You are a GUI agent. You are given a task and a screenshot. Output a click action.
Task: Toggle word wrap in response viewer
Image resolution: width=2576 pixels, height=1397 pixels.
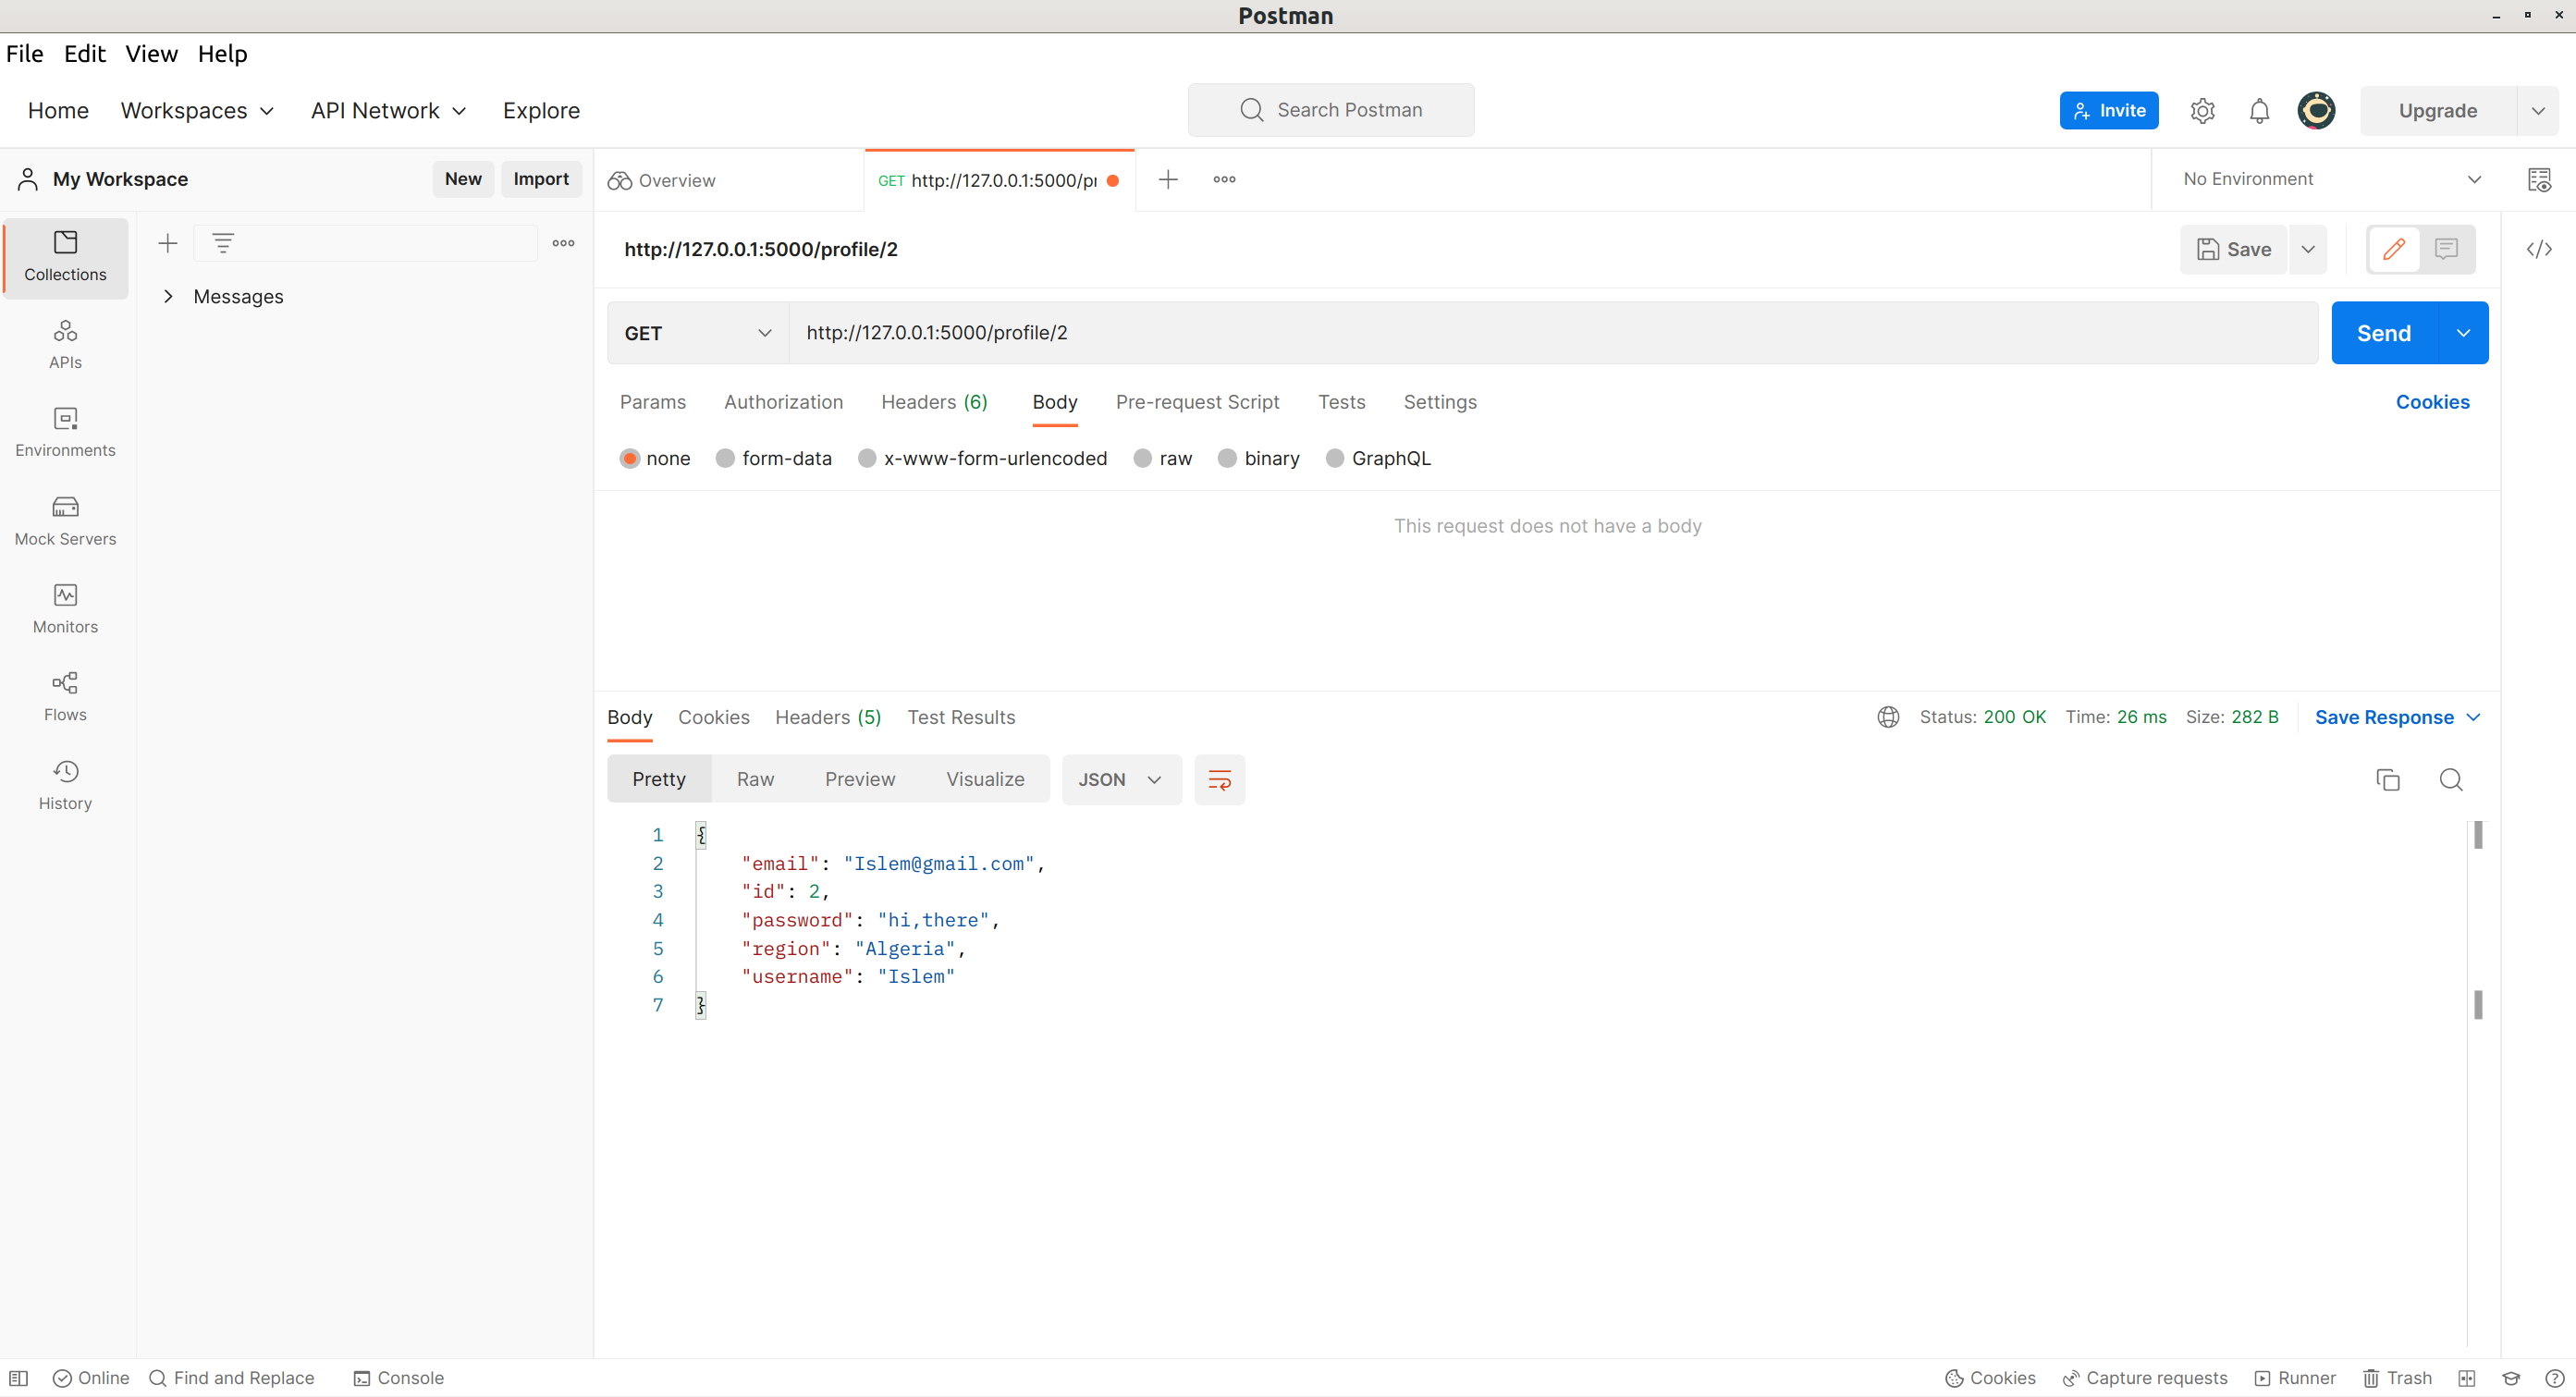click(x=1219, y=779)
